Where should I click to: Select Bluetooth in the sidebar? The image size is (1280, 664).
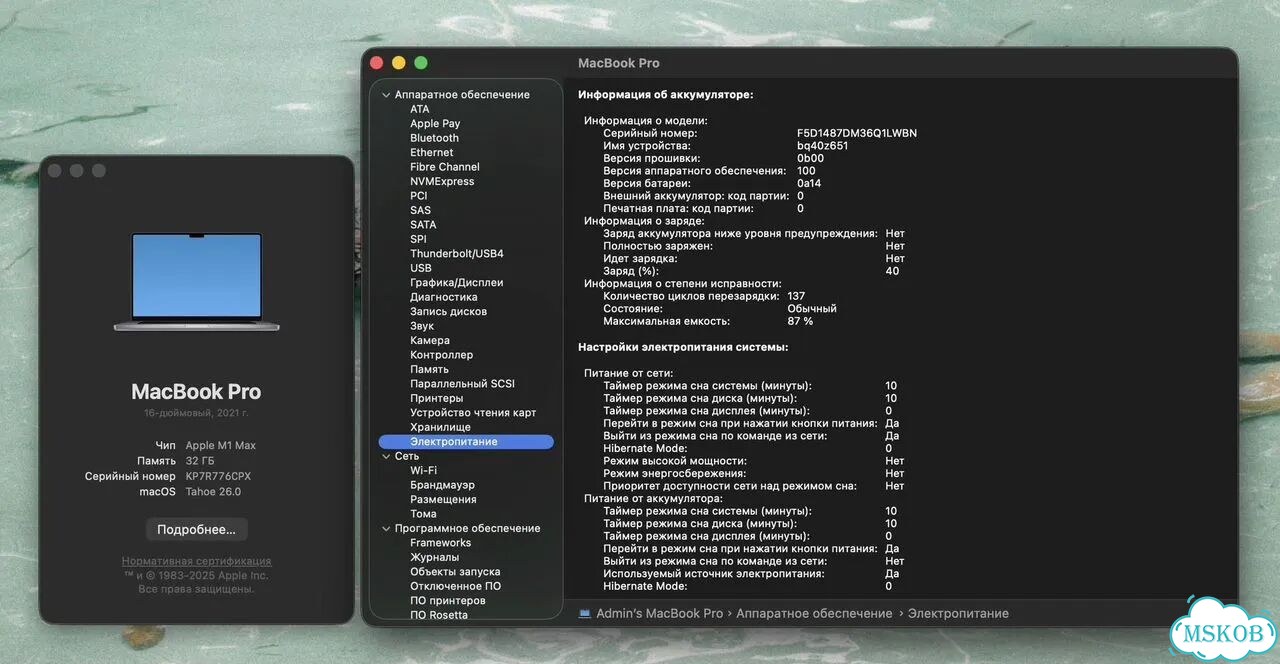[x=434, y=138]
